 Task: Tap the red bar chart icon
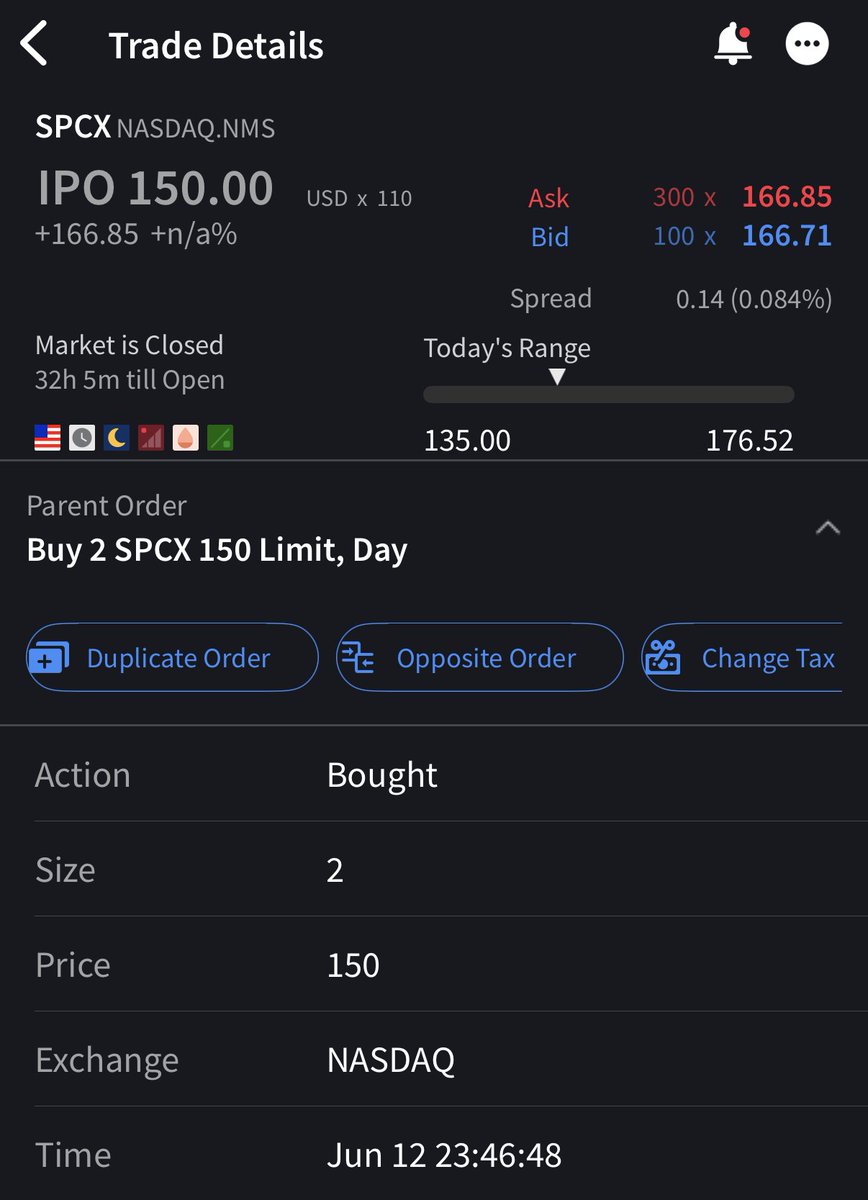click(x=151, y=437)
